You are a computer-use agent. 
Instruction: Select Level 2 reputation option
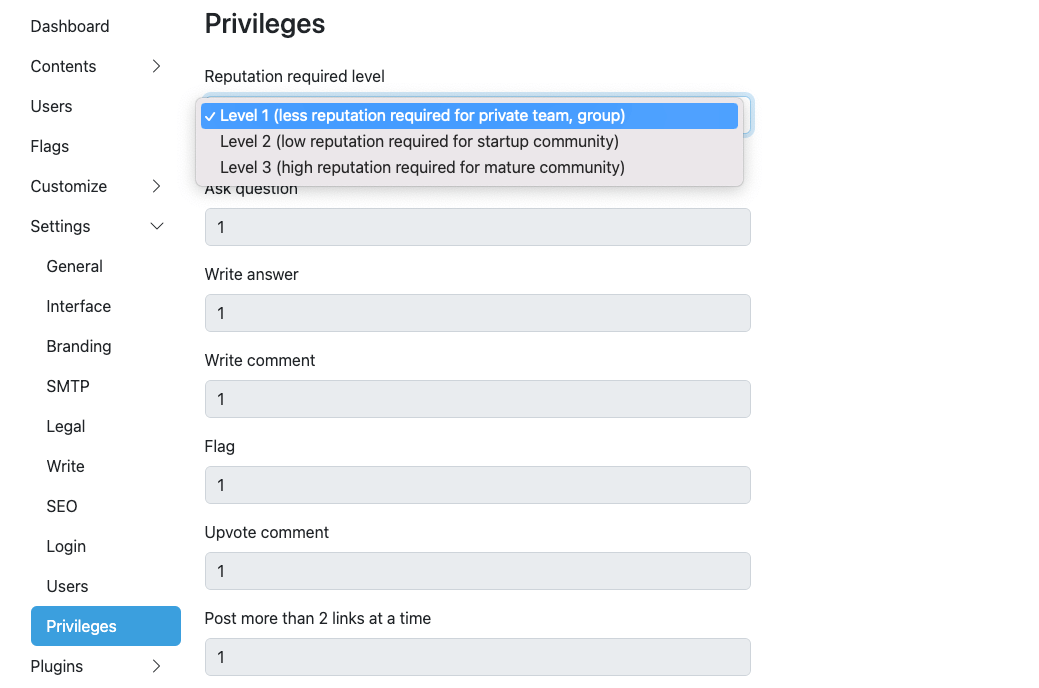pyautogui.click(x=419, y=141)
